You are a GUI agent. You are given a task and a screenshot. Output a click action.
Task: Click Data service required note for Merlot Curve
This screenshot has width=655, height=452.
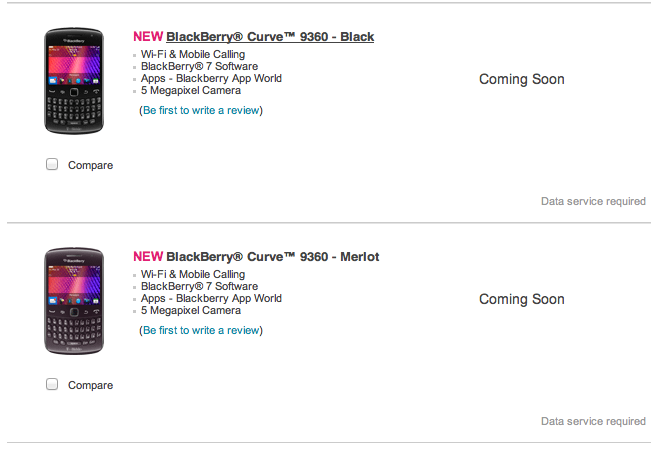pyautogui.click(x=593, y=421)
